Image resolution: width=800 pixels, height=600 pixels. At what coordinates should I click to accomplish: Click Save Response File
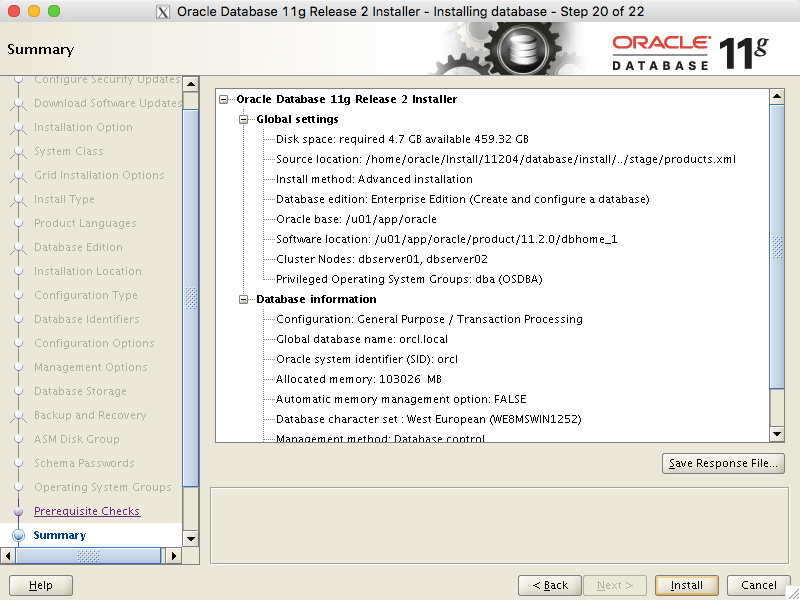pyautogui.click(x=723, y=463)
